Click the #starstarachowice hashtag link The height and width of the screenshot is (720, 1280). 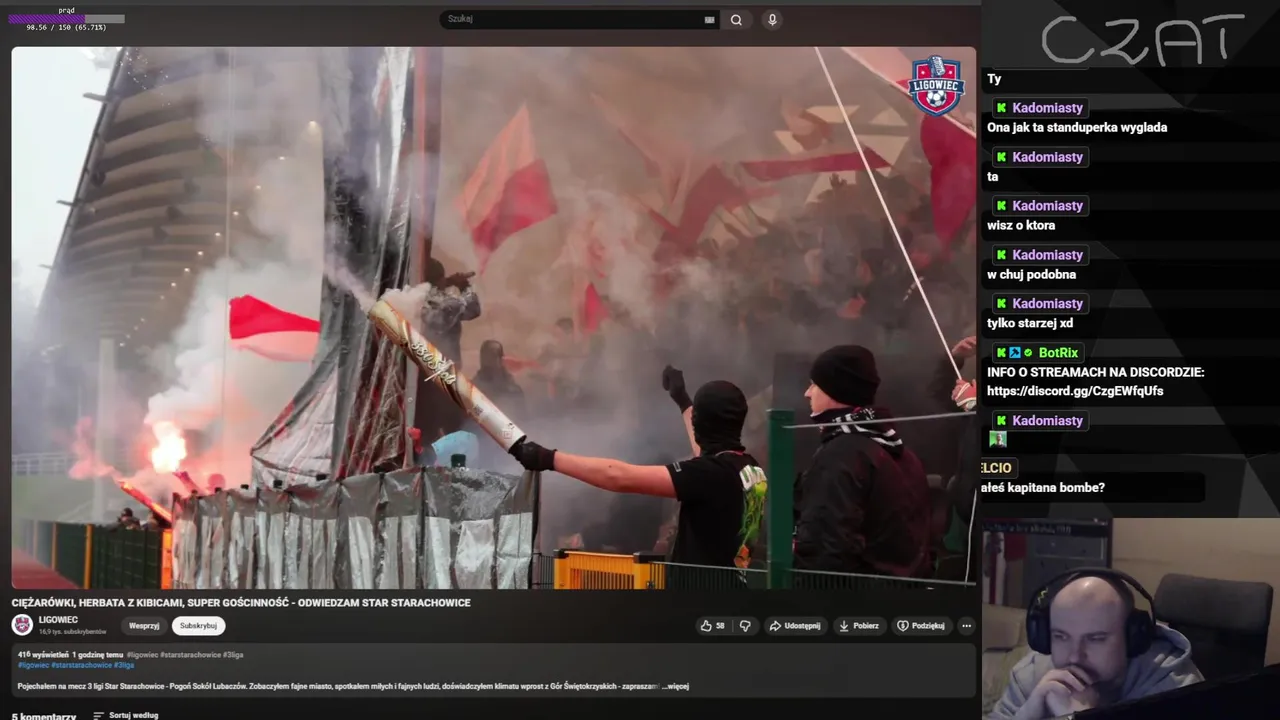[82, 665]
